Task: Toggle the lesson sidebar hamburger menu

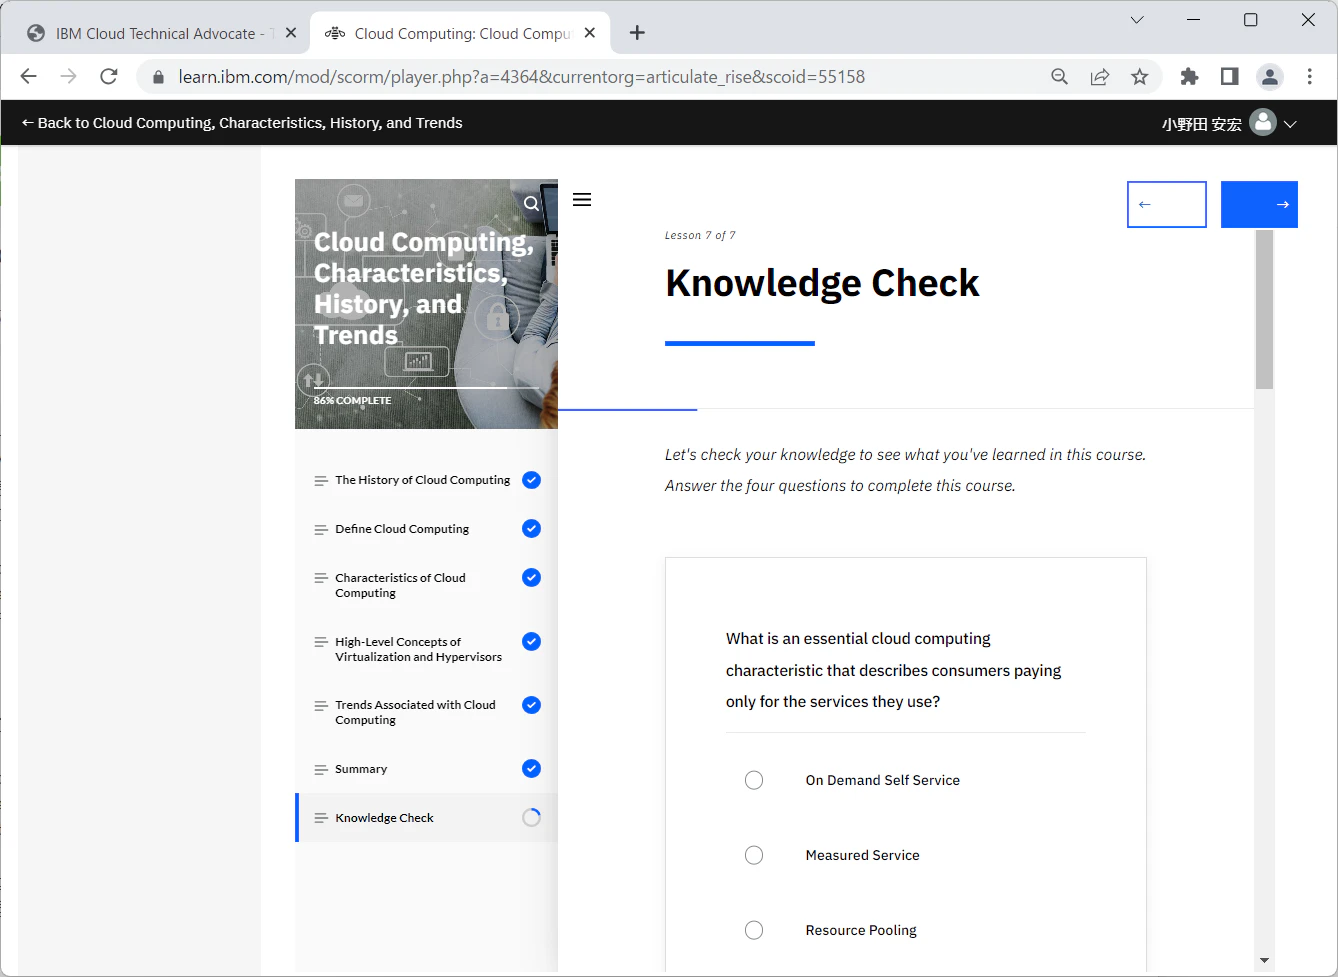Action: (582, 200)
